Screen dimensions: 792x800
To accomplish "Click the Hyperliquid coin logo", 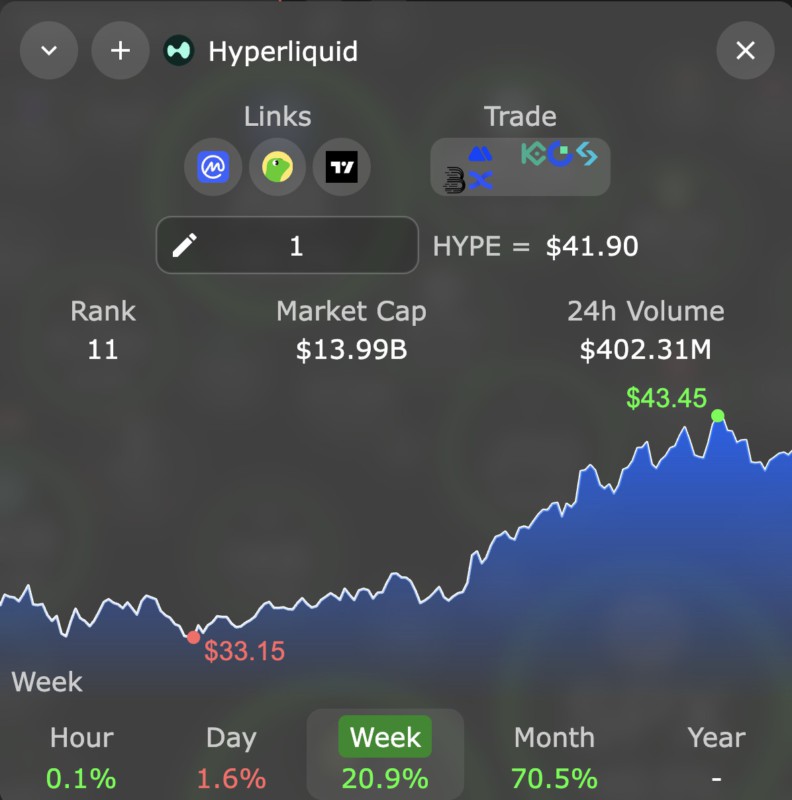I will (x=179, y=51).
